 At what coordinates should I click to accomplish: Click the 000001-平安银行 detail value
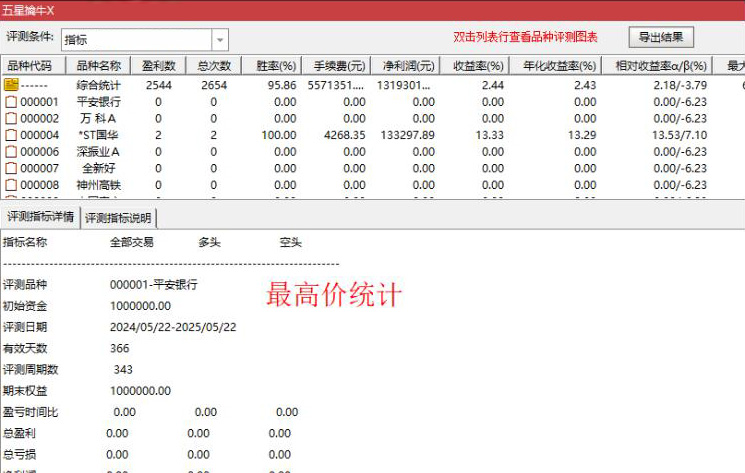pyautogui.click(x=153, y=285)
